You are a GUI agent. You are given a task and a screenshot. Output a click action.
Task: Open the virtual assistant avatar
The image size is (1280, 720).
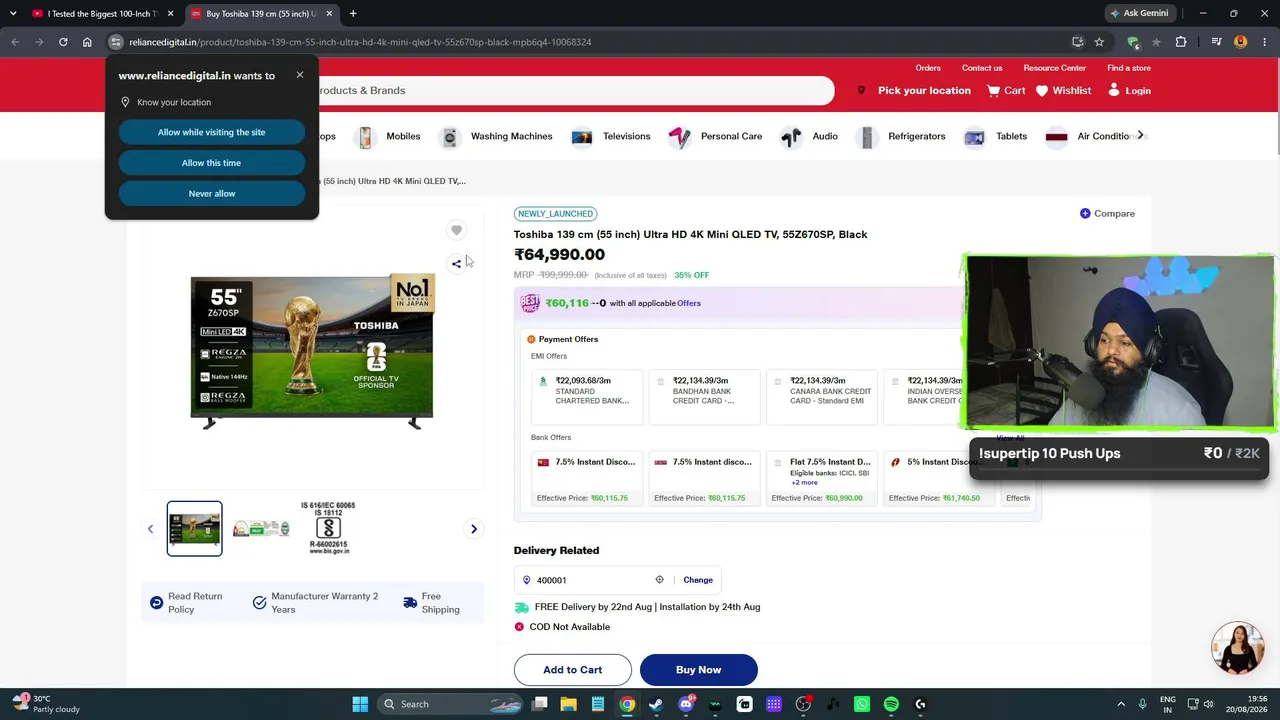pyautogui.click(x=1238, y=648)
